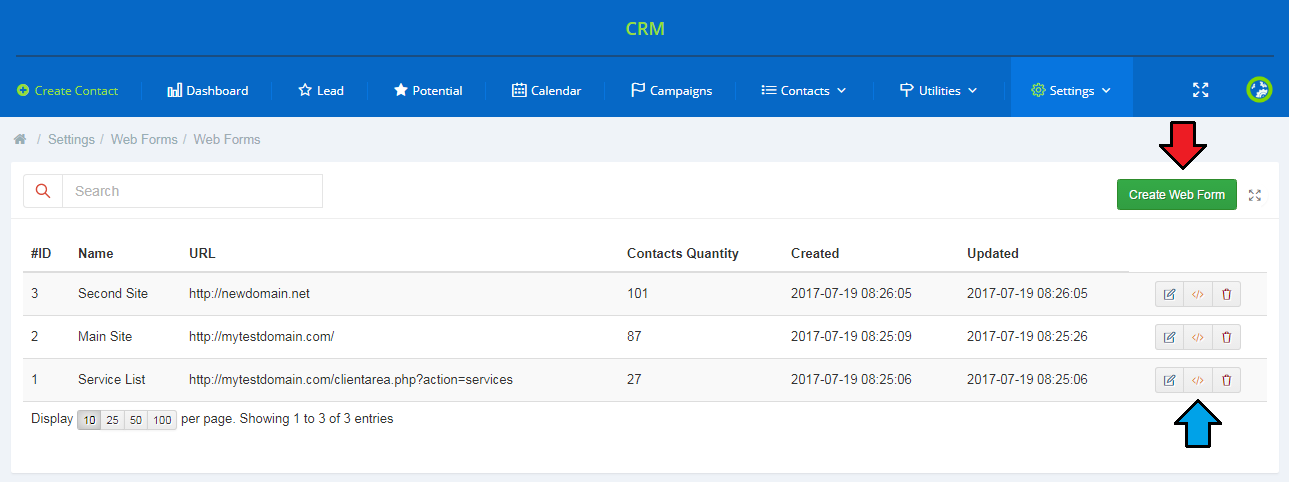Open the Dashboard page
1289x482 pixels.
tap(207, 90)
